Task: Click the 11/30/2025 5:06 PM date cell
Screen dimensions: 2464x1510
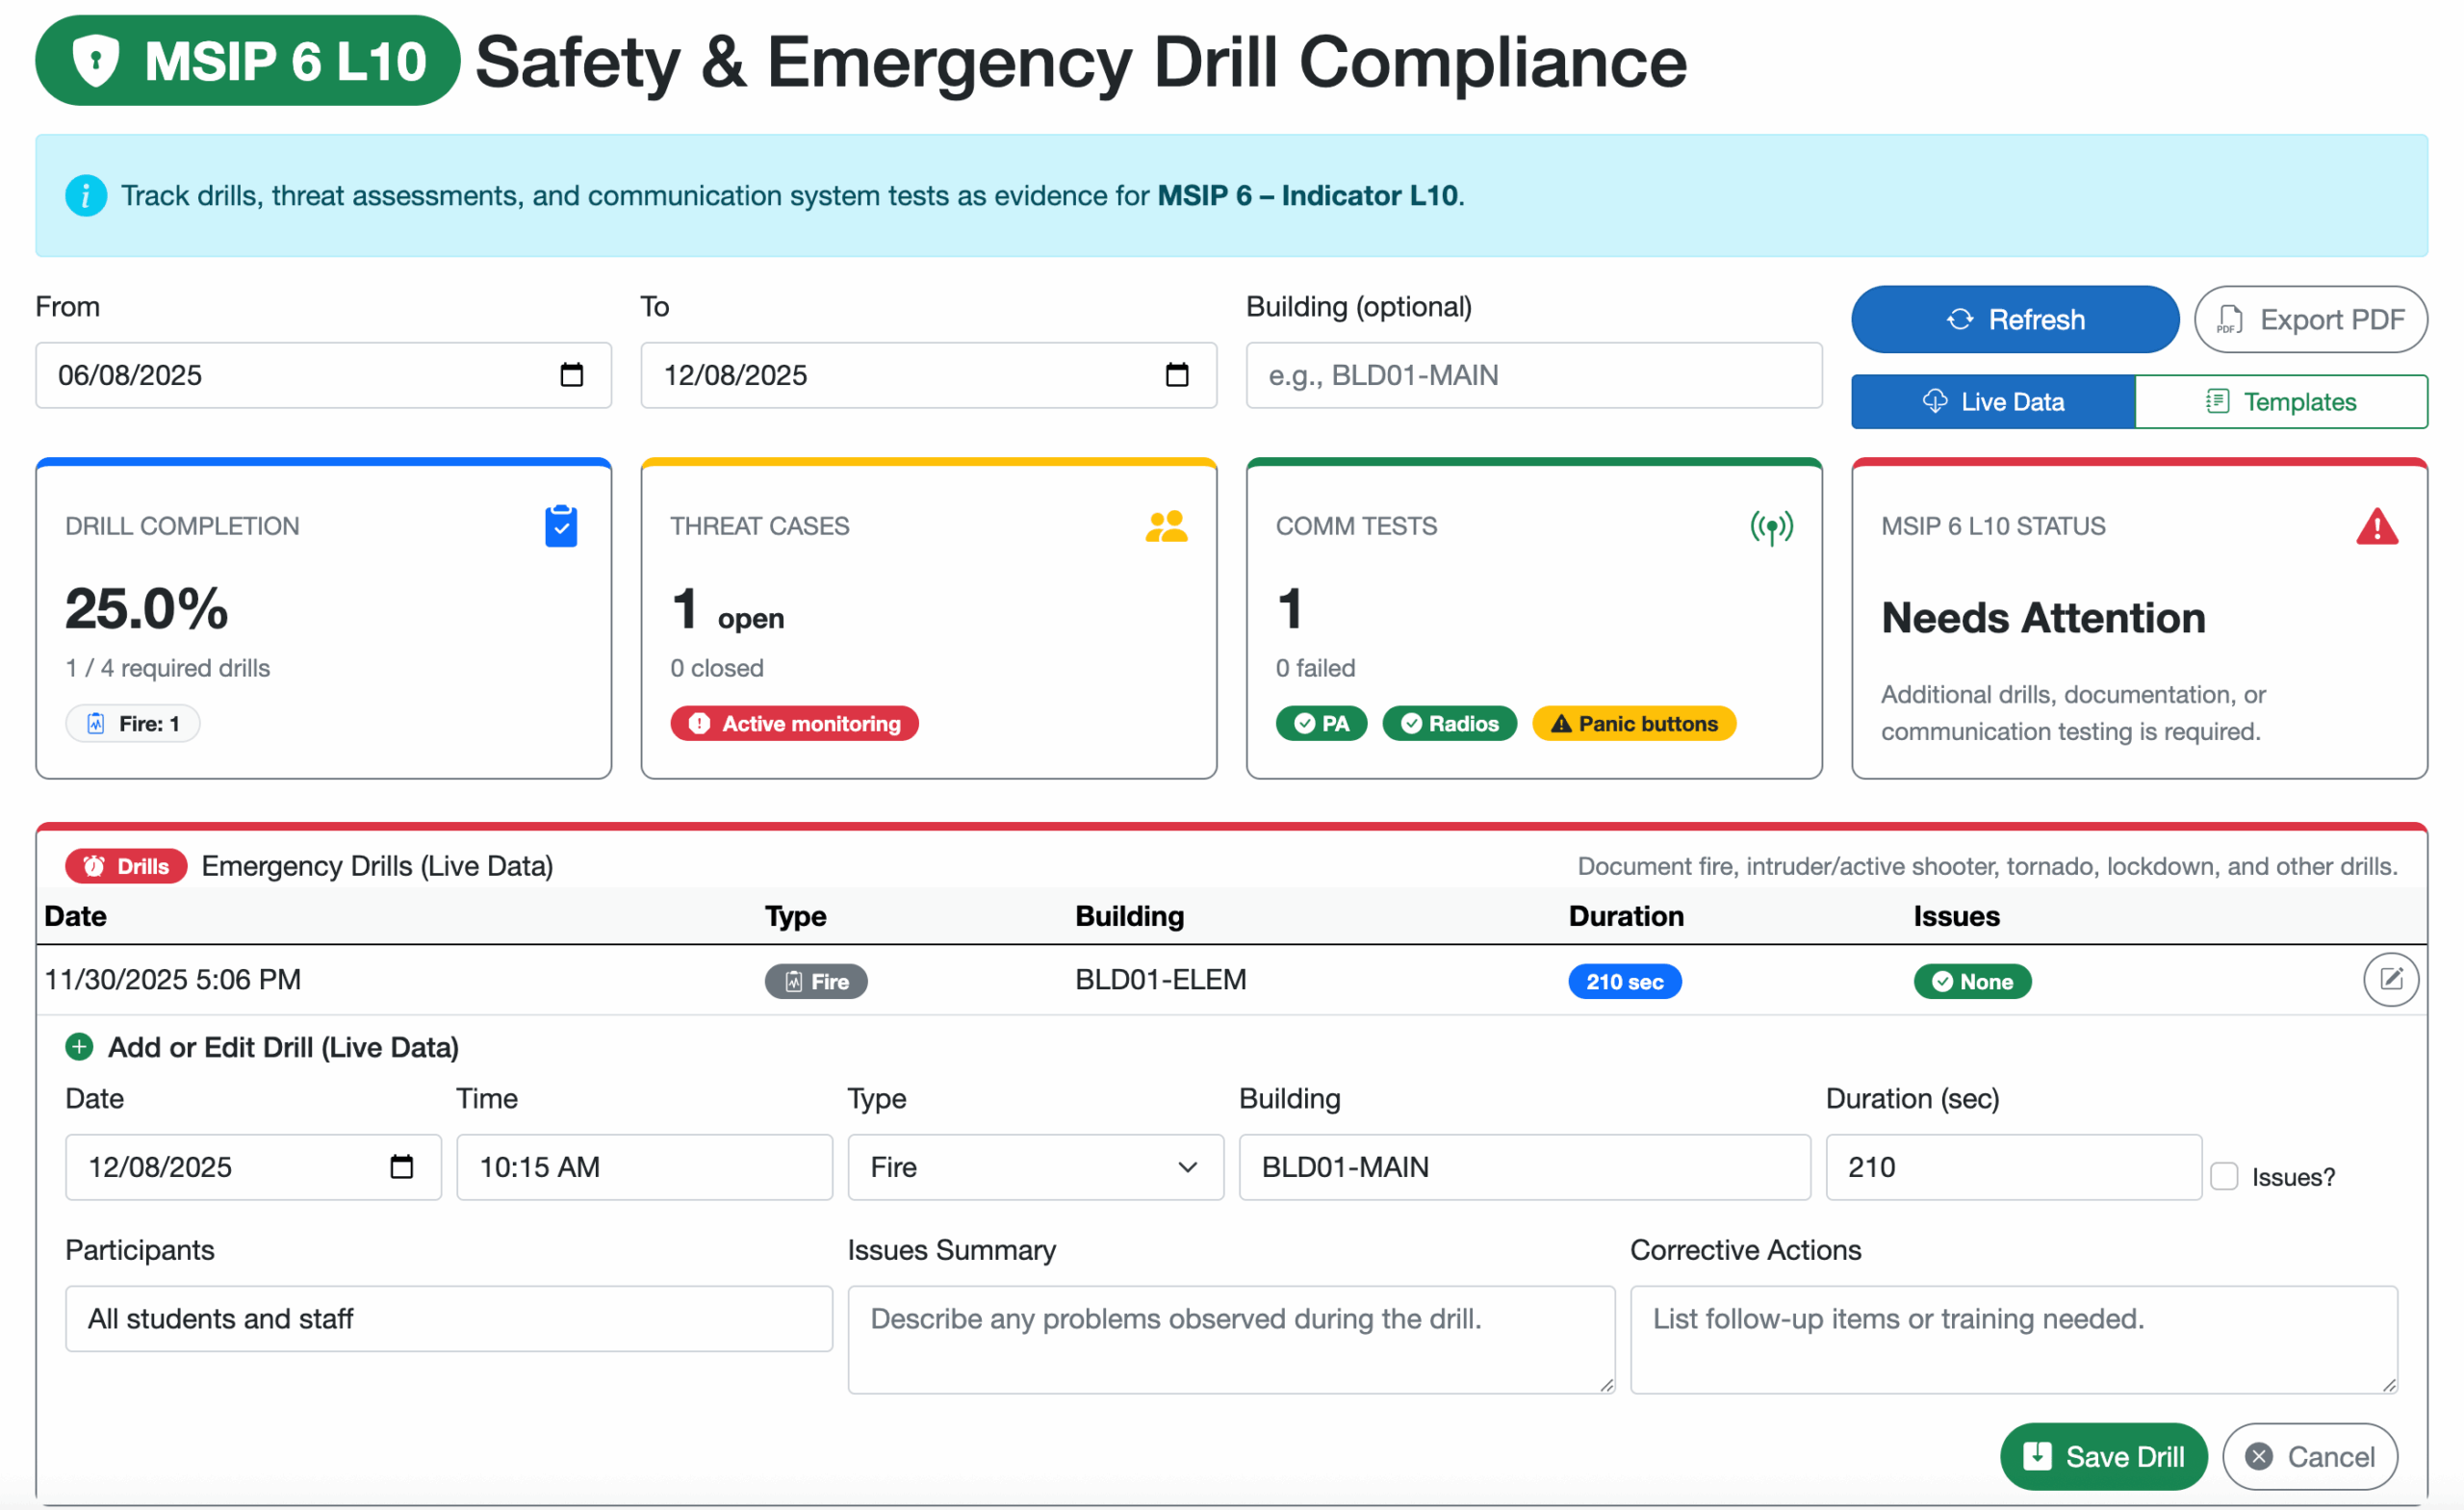Action: pos(173,979)
